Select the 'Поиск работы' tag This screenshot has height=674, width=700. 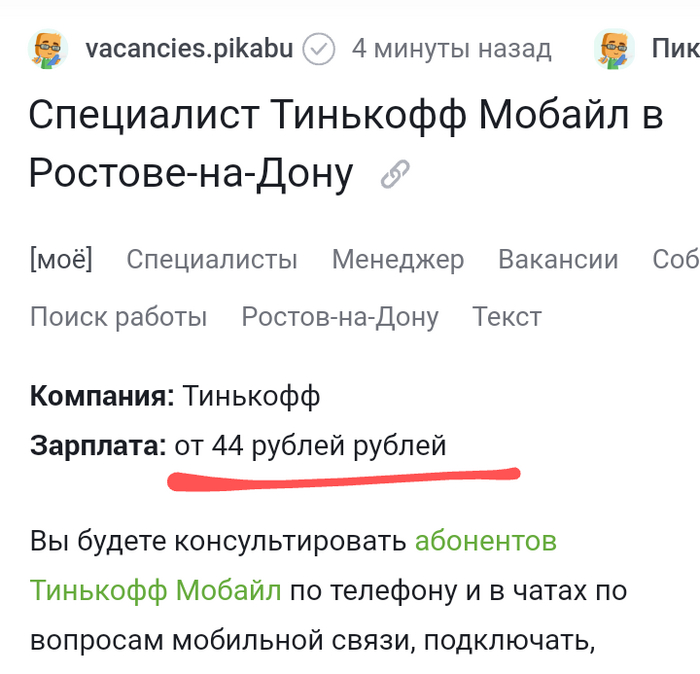119,317
